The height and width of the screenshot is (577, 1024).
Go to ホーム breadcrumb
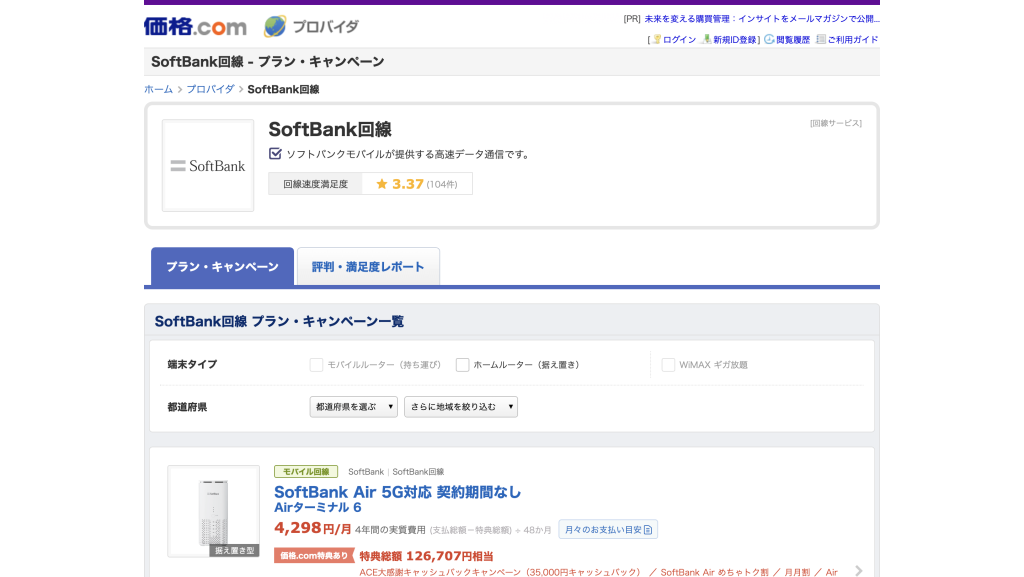coord(159,89)
